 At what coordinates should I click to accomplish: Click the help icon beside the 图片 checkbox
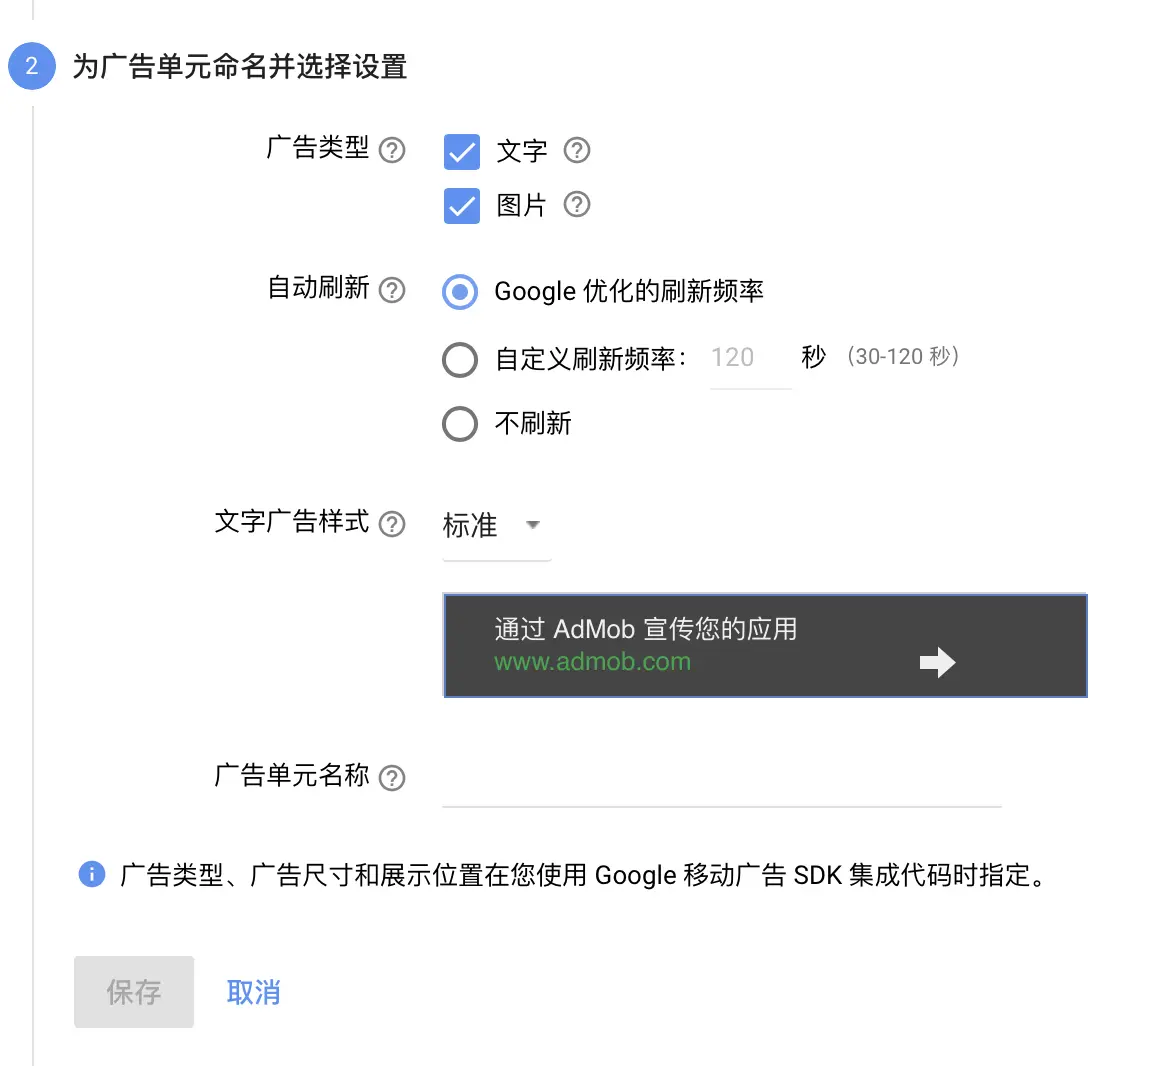(x=577, y=206)
